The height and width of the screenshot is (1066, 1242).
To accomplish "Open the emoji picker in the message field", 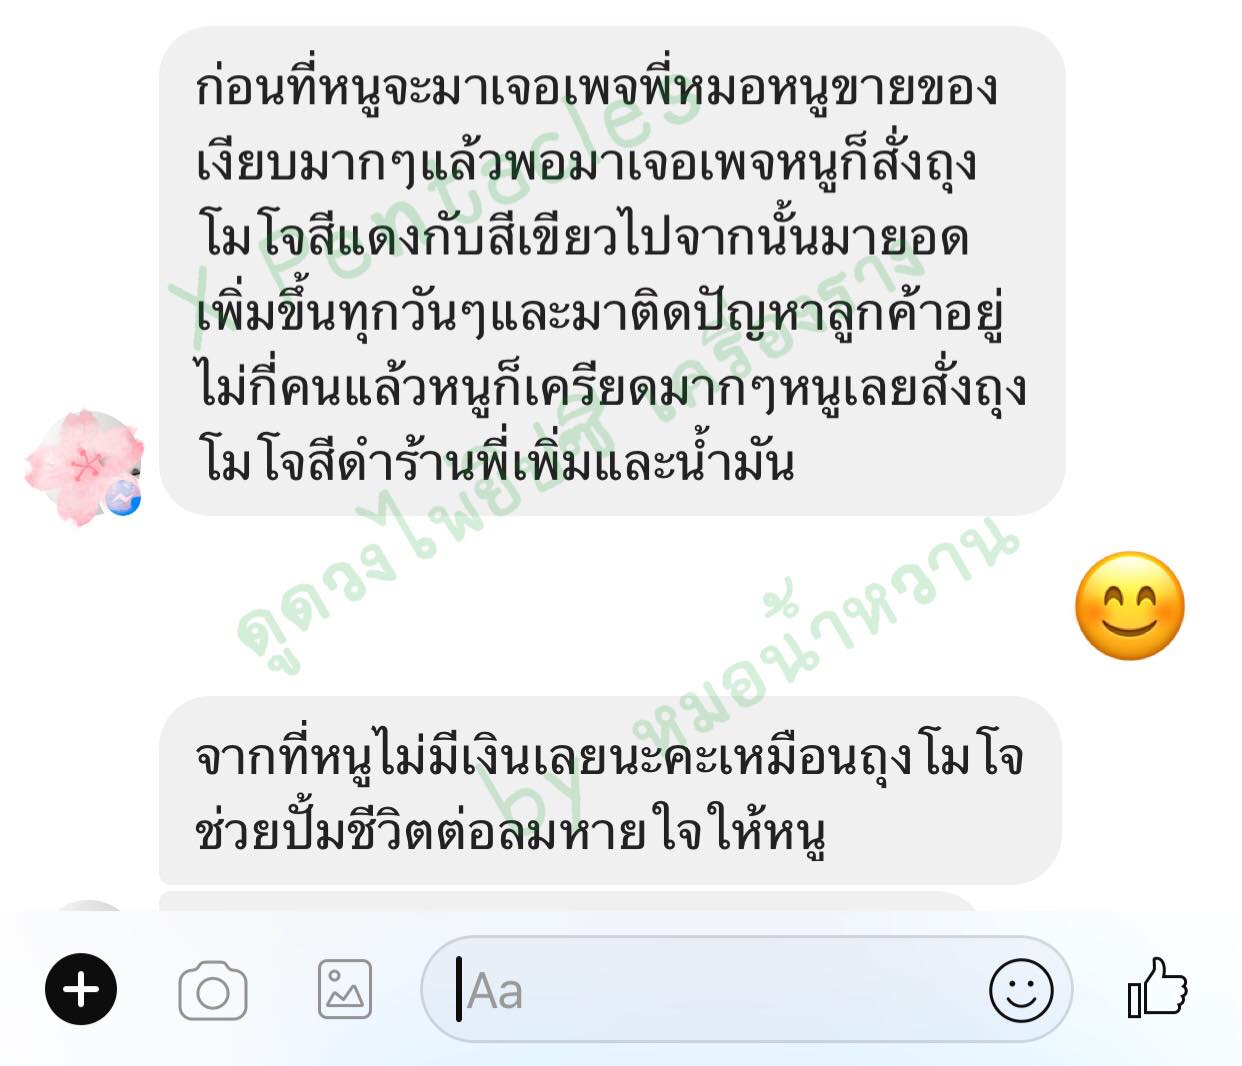I will (1021, 991).
